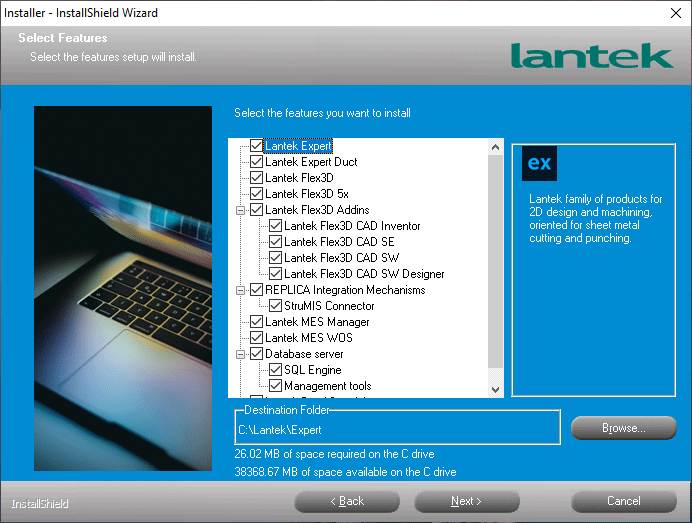Select Lantek Flex3D CAD SE label
Viewport: 692px width, 523px height.
coord(339,242)
